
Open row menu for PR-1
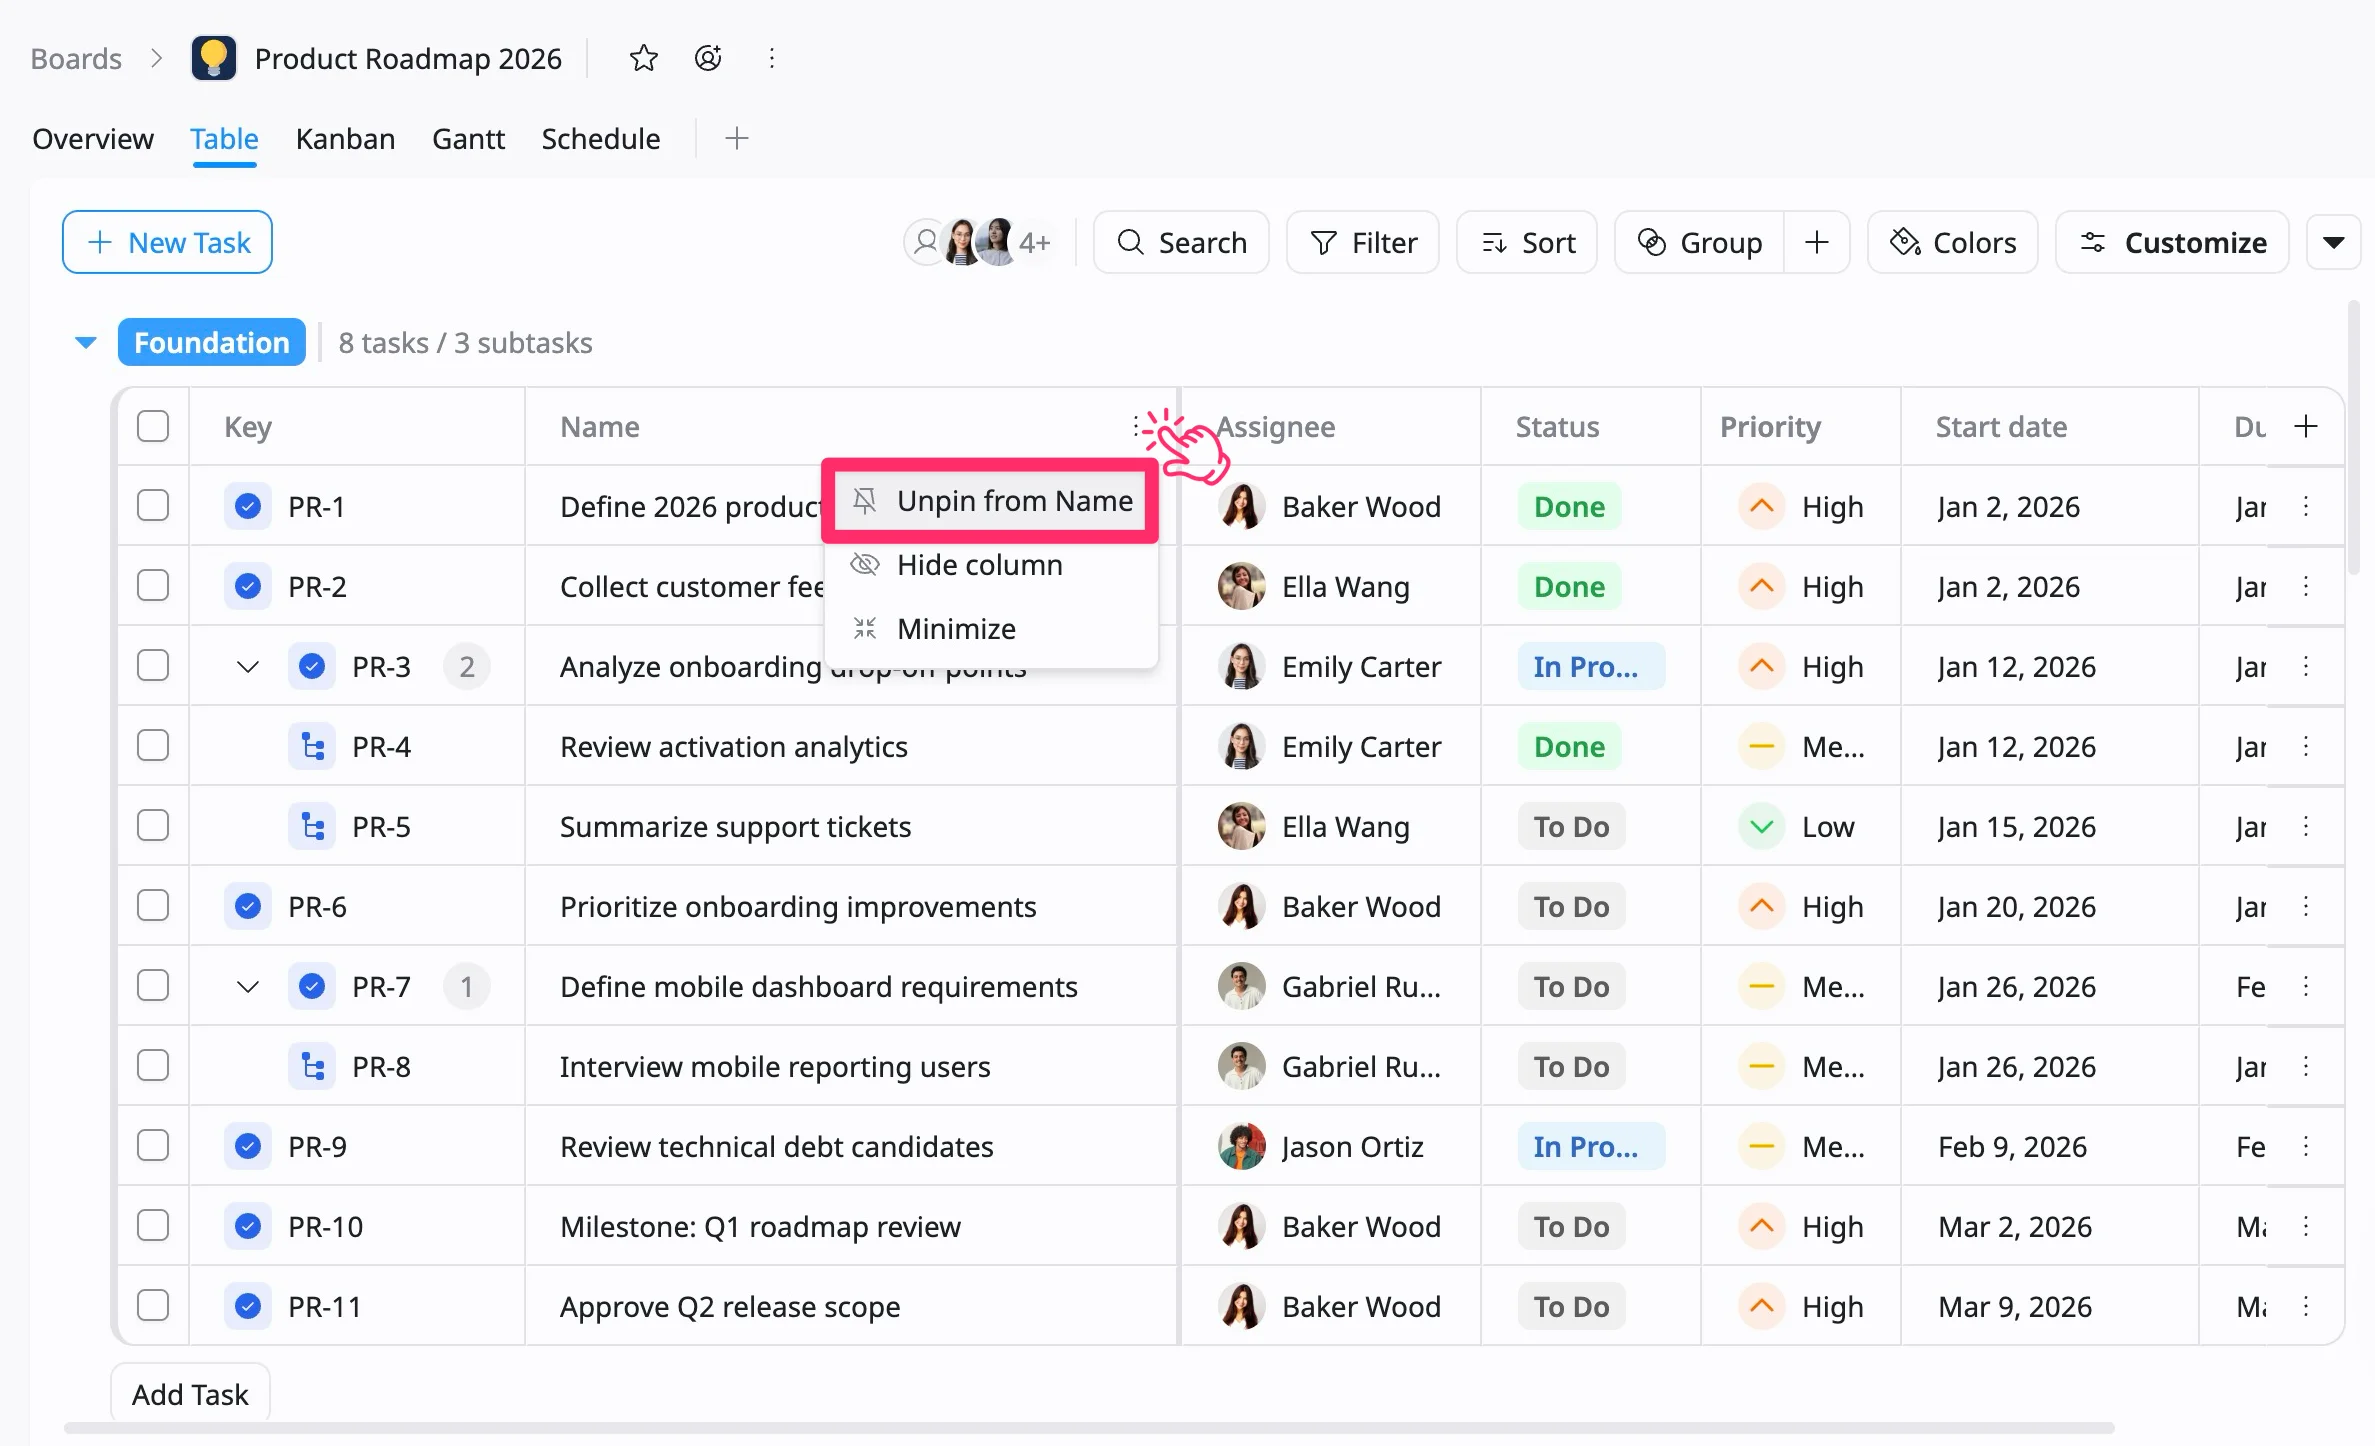[x=2306, y=506]
